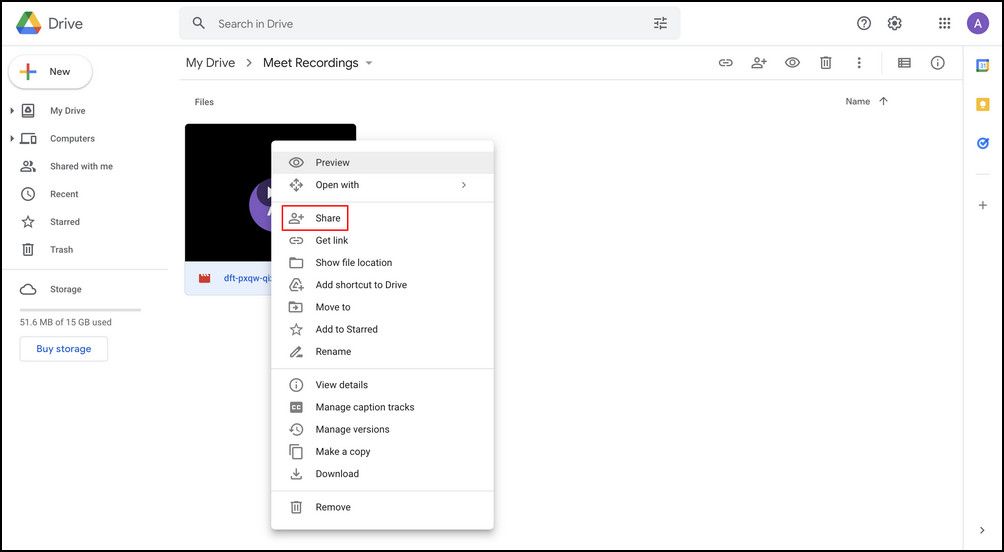
Task: Choose Download in context menu
Action: (382, 474)
